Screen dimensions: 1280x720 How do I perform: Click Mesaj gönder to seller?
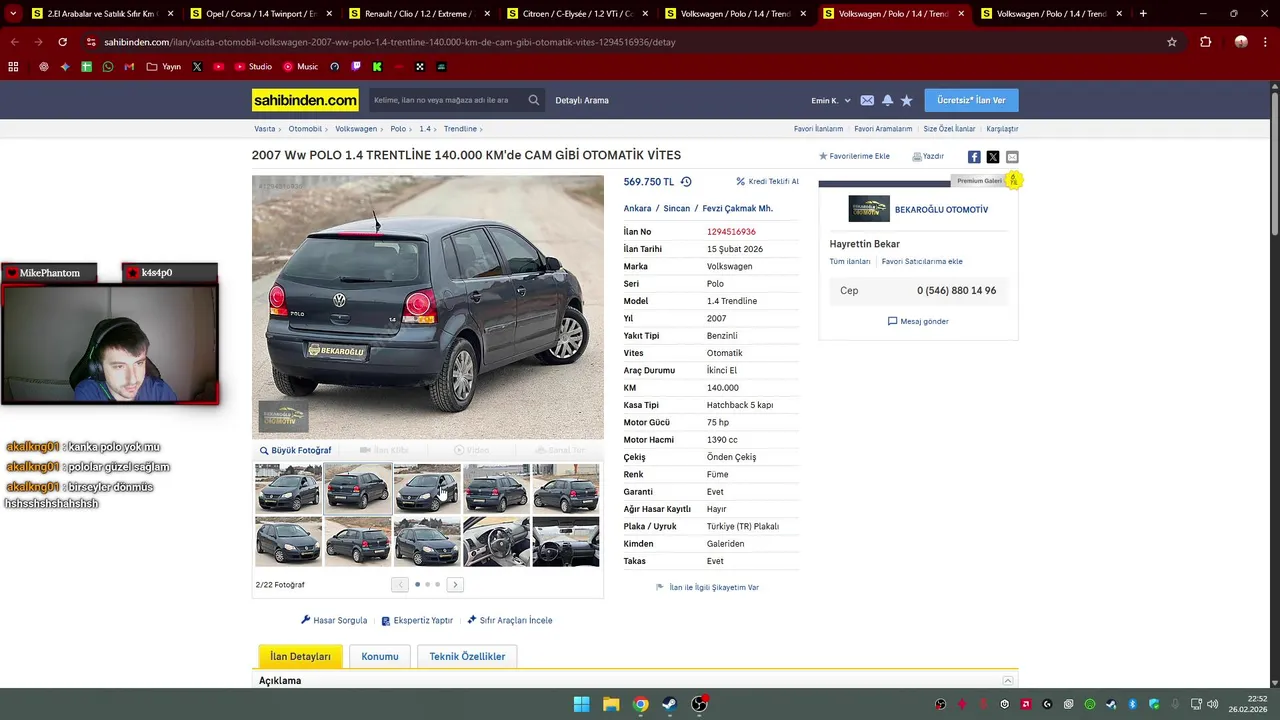coord(918,321)
